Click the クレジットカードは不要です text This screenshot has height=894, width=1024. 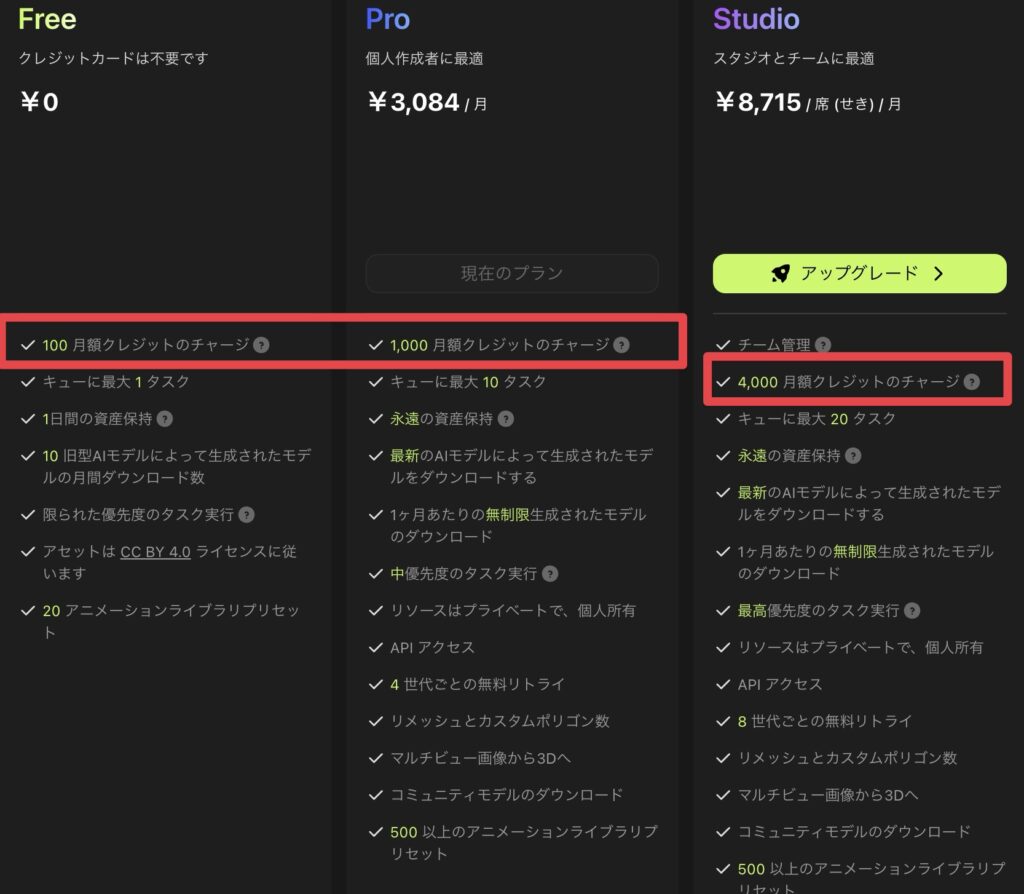tap(114, 58)
